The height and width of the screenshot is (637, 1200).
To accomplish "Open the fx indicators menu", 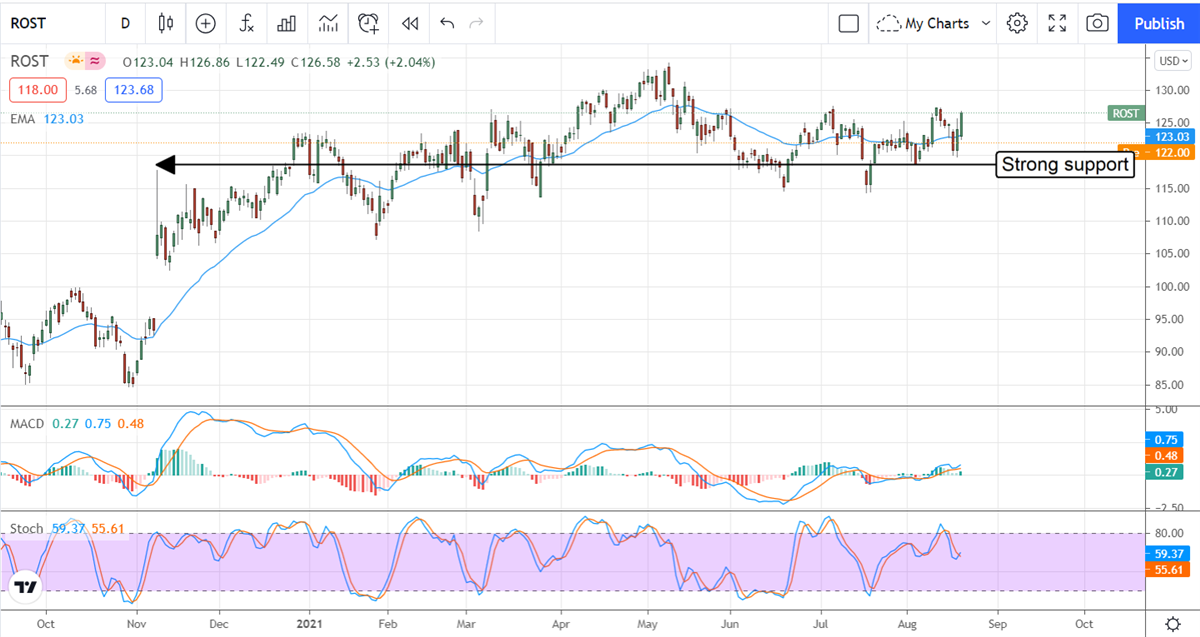I will (x=246, y=23).
